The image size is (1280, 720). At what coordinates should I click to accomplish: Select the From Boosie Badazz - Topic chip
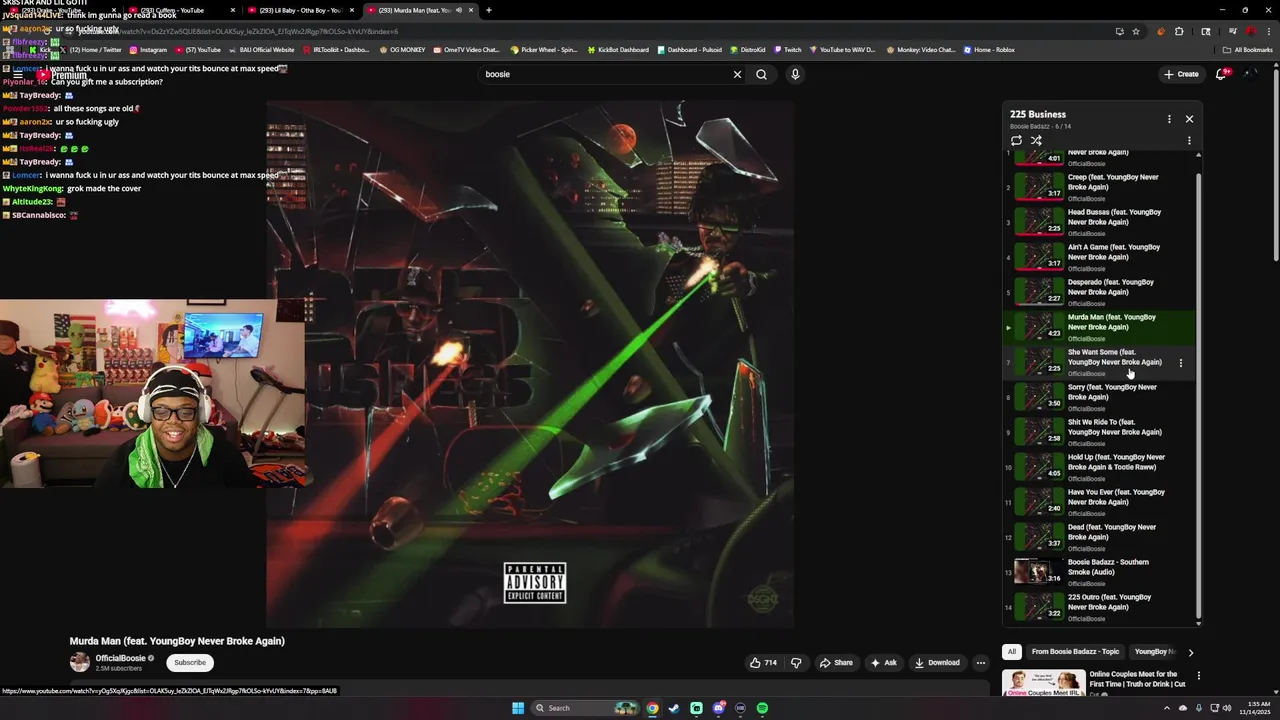[1075, 652]
